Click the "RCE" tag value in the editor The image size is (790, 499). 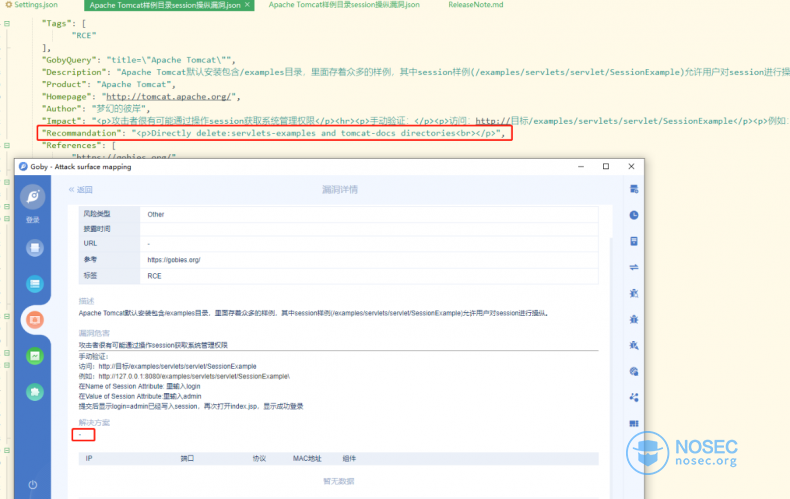pos(84,35)
